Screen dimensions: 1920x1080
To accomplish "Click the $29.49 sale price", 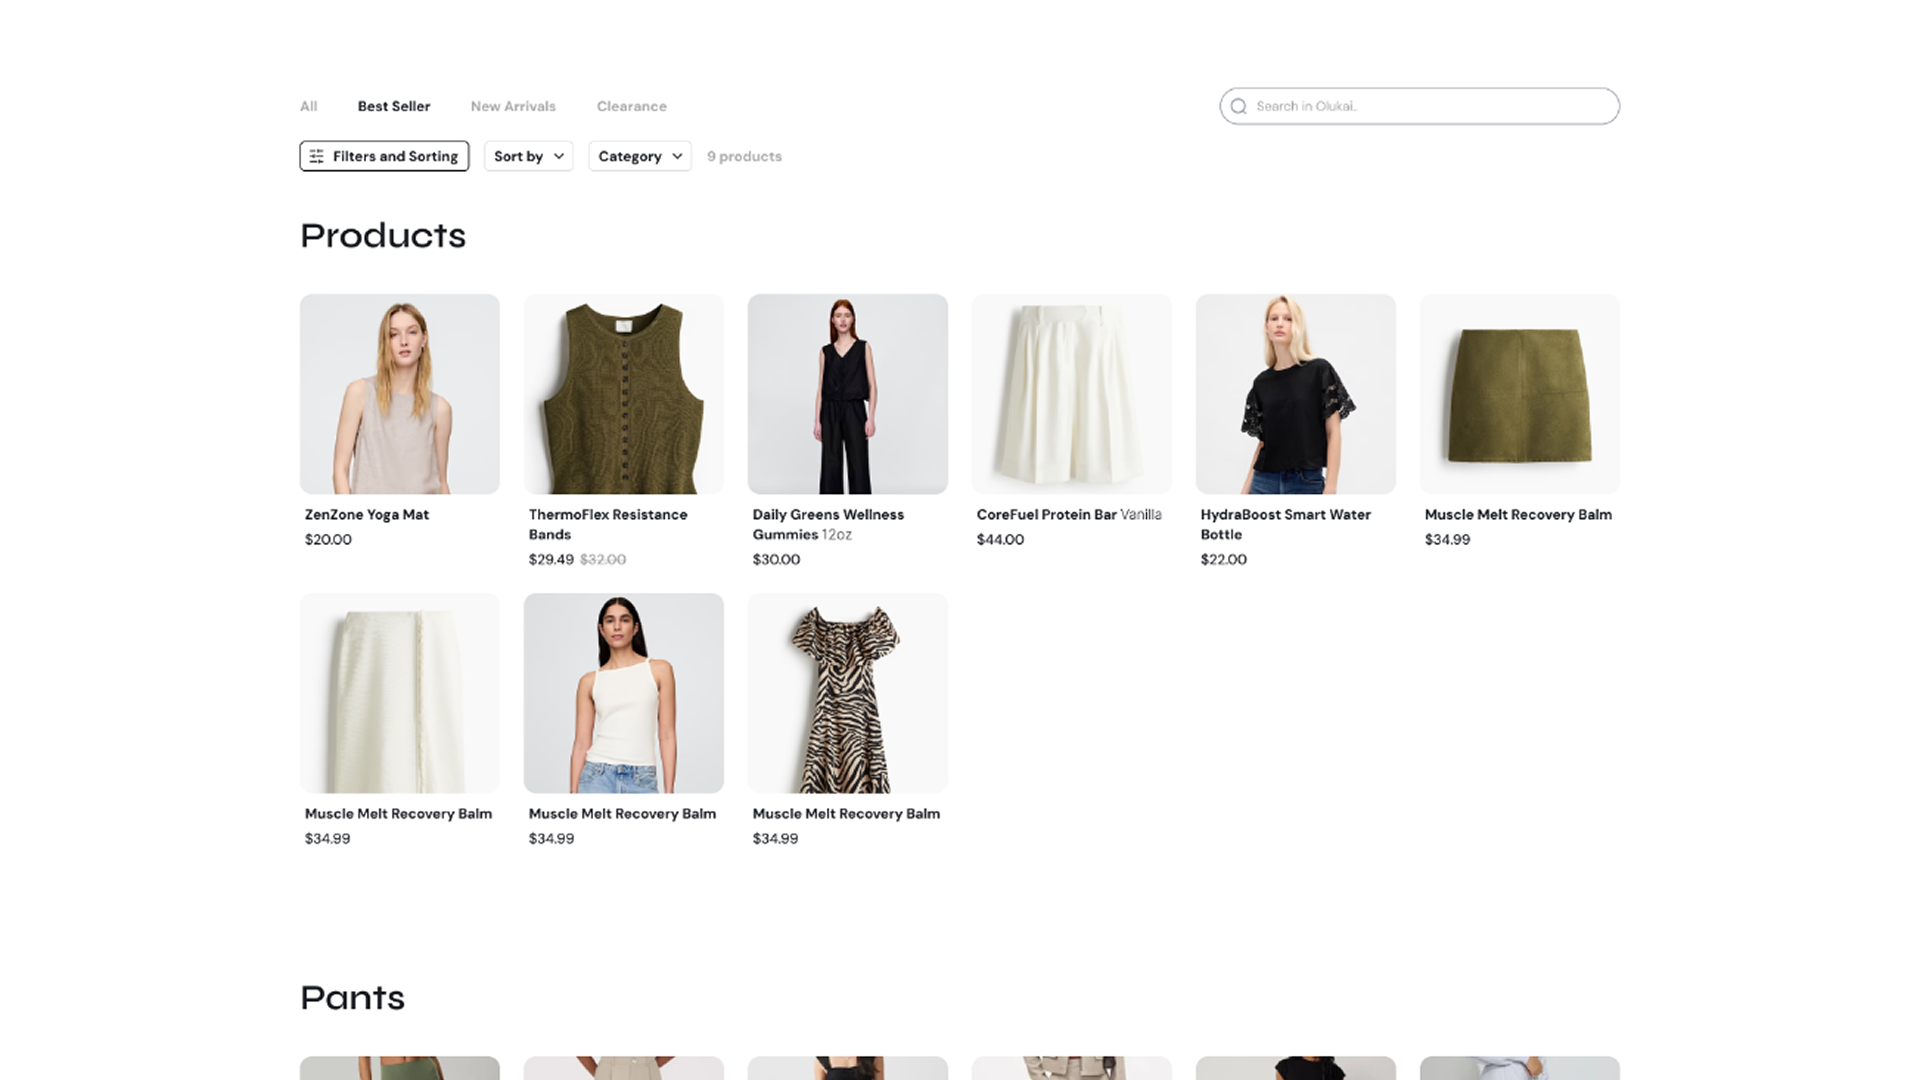I will pyautogui.click(x=551, y=560).
